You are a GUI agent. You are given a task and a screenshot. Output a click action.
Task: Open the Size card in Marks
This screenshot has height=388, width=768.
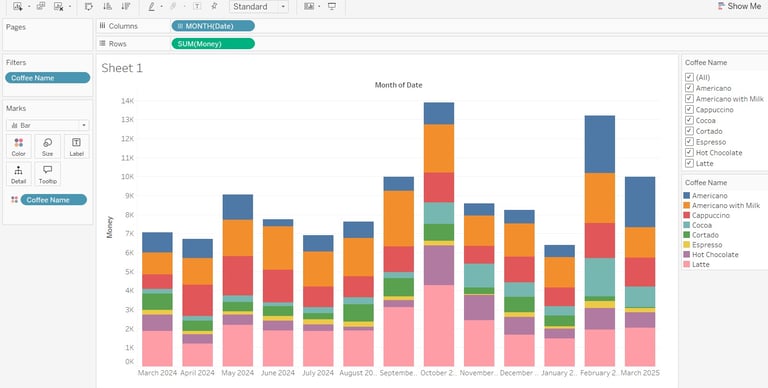pyautogui.click(x=48, y=147)
